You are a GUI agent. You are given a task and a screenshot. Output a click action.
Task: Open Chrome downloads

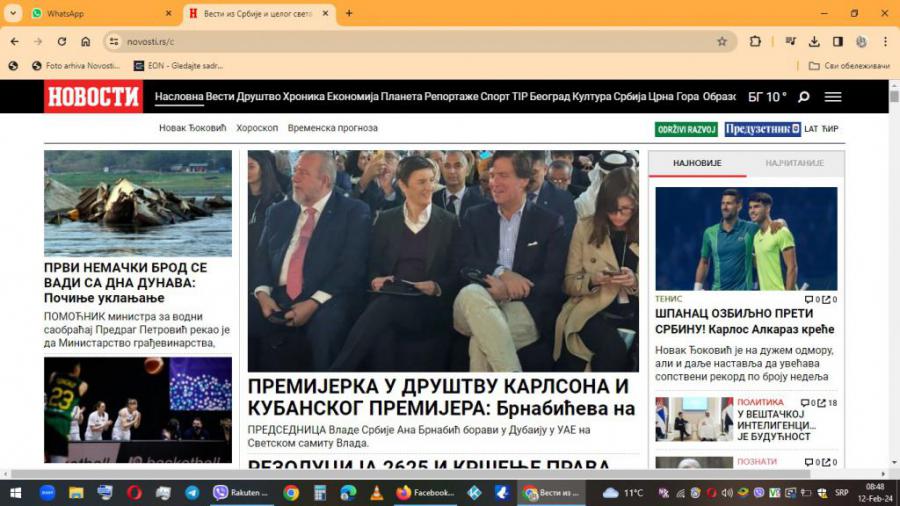pos(814,41)
